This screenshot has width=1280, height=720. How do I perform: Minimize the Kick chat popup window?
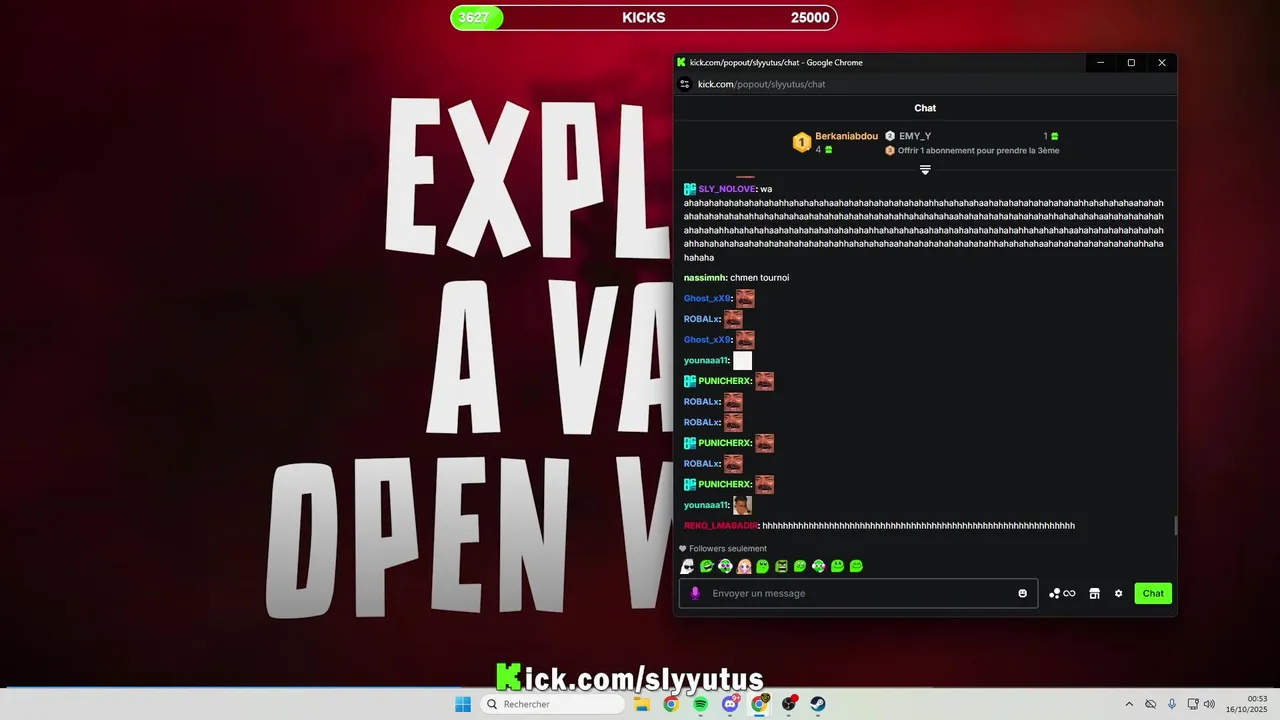1100,62
